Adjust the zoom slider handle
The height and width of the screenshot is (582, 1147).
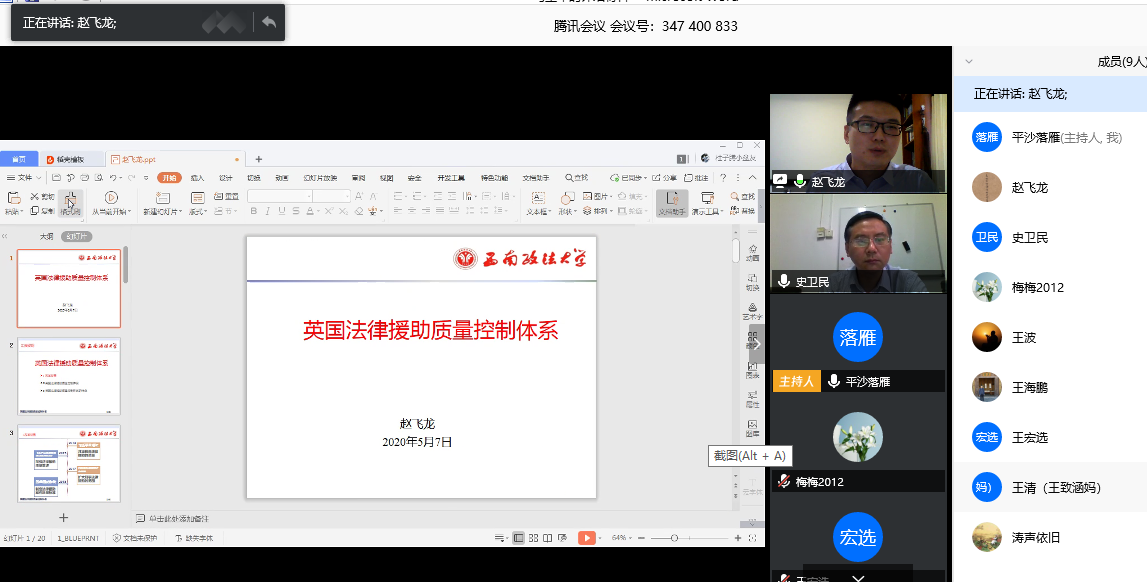click(674, 538)
